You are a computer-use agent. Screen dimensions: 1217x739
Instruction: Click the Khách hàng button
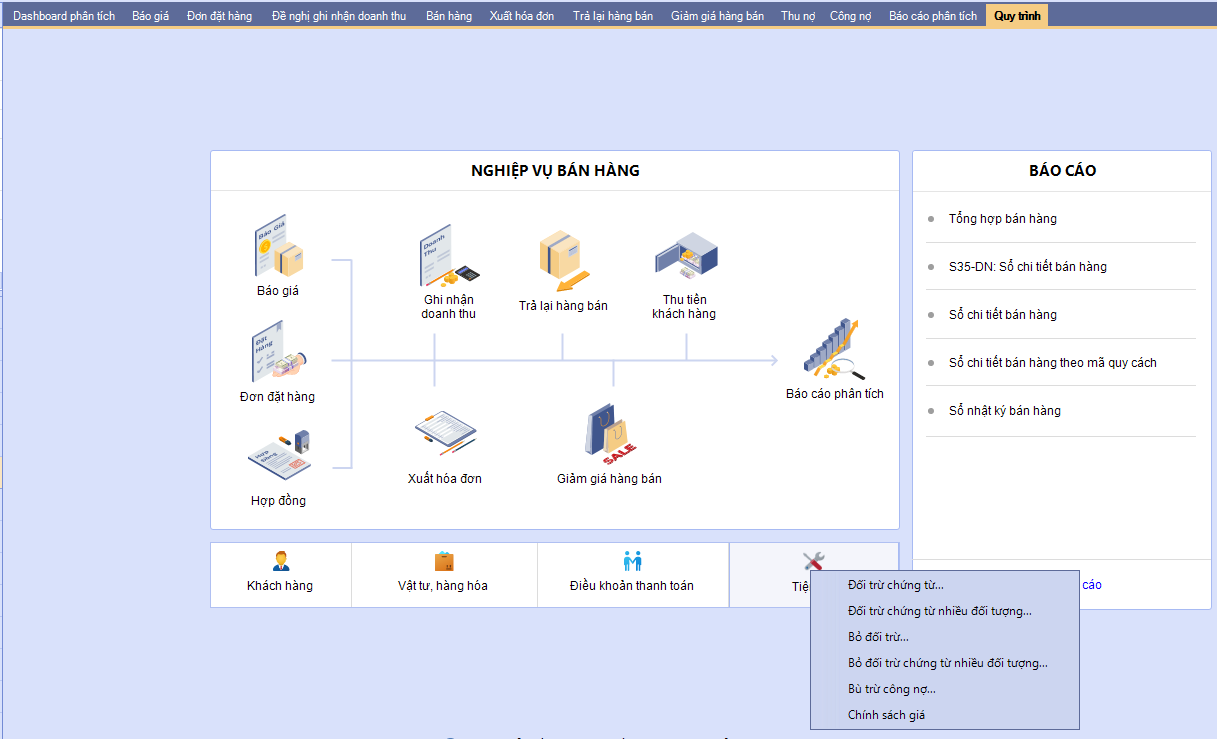(280, 575)
